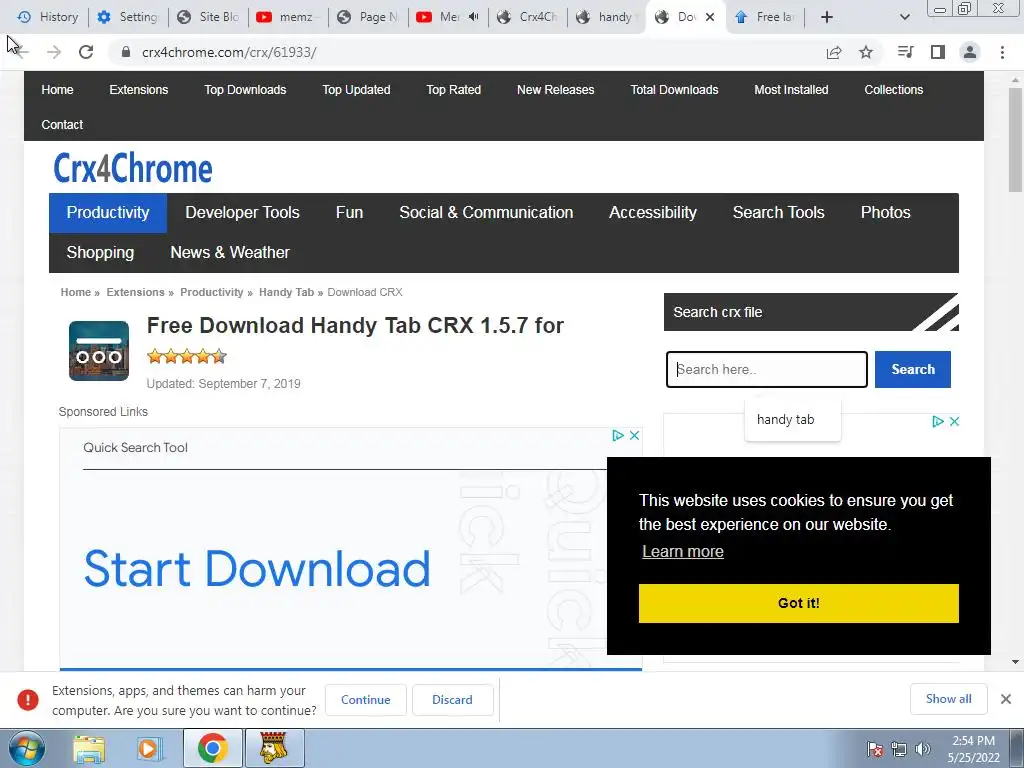1024x768 pixels.
Task: Expand the tab search dropdown arrow
Action: pos(904,17)
